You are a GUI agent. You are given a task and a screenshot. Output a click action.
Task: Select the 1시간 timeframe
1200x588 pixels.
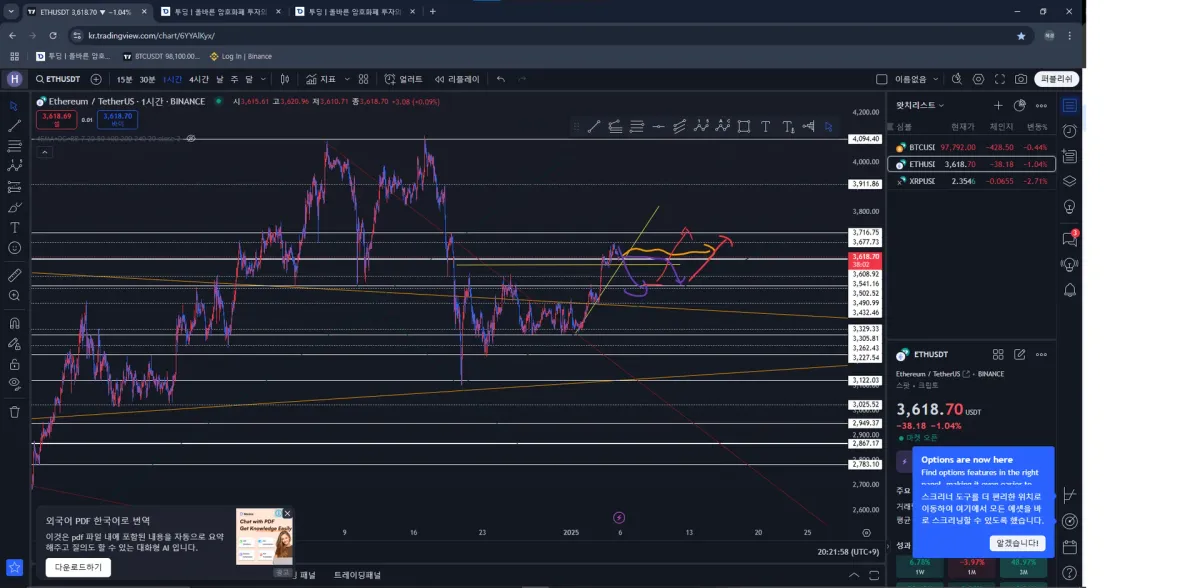coord(172,79)
